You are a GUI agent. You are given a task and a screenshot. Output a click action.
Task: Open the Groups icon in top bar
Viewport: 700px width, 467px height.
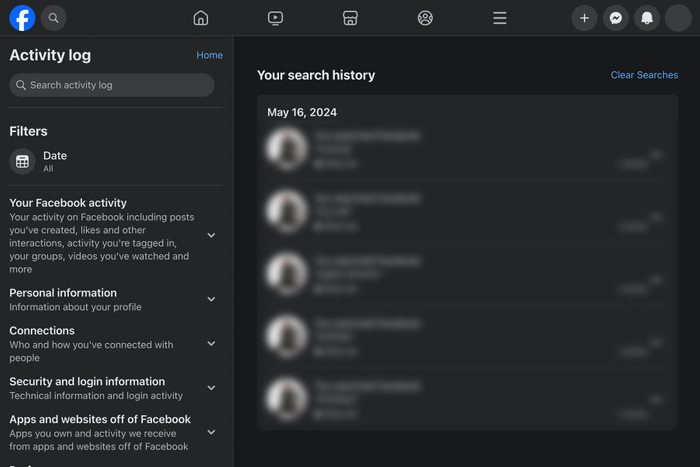point(425,18)
